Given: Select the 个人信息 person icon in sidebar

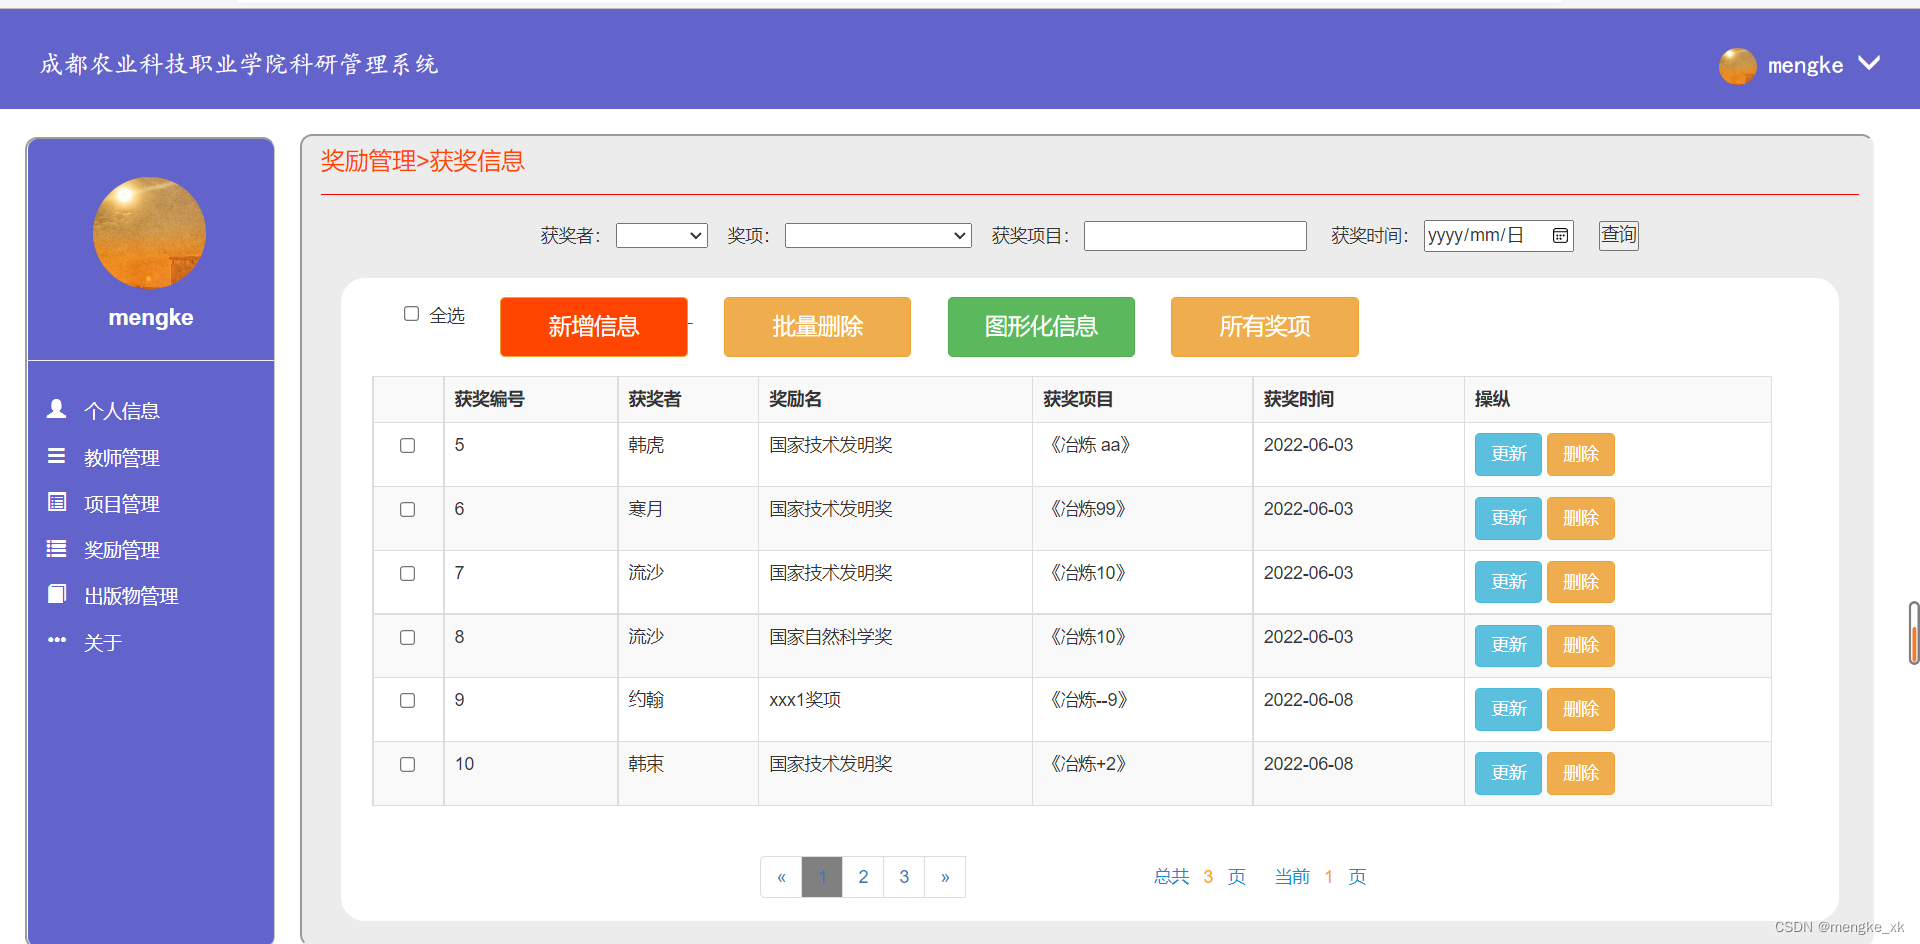Looking at the screenshot, I should click(x=56, y=410).
